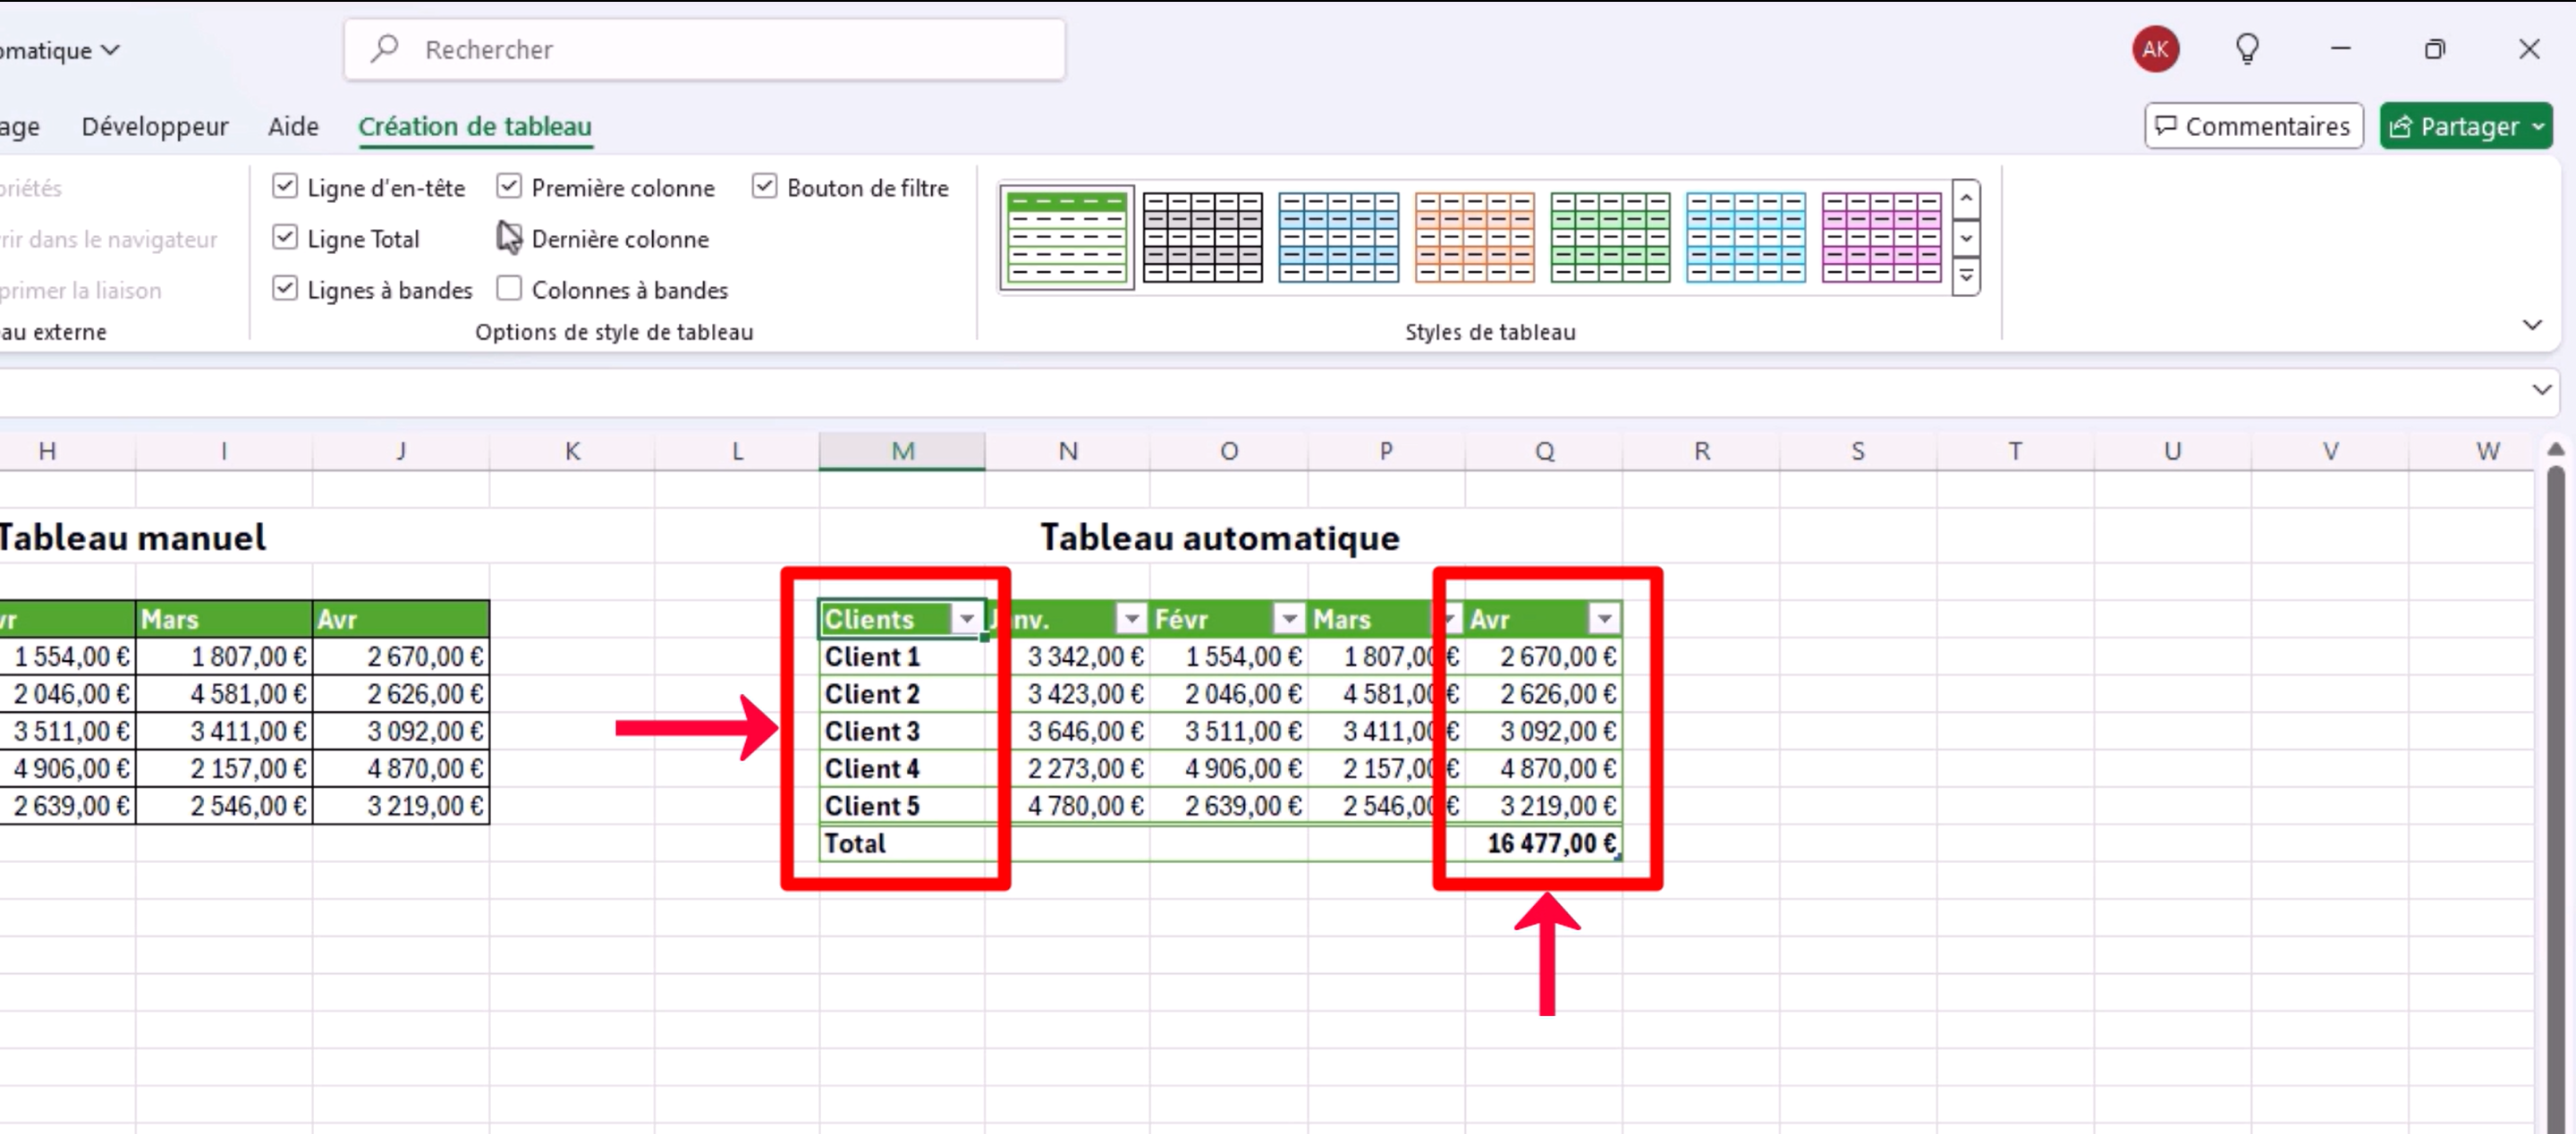
Task: Open the Développeur ribbon tab
Action: [155, 126]
